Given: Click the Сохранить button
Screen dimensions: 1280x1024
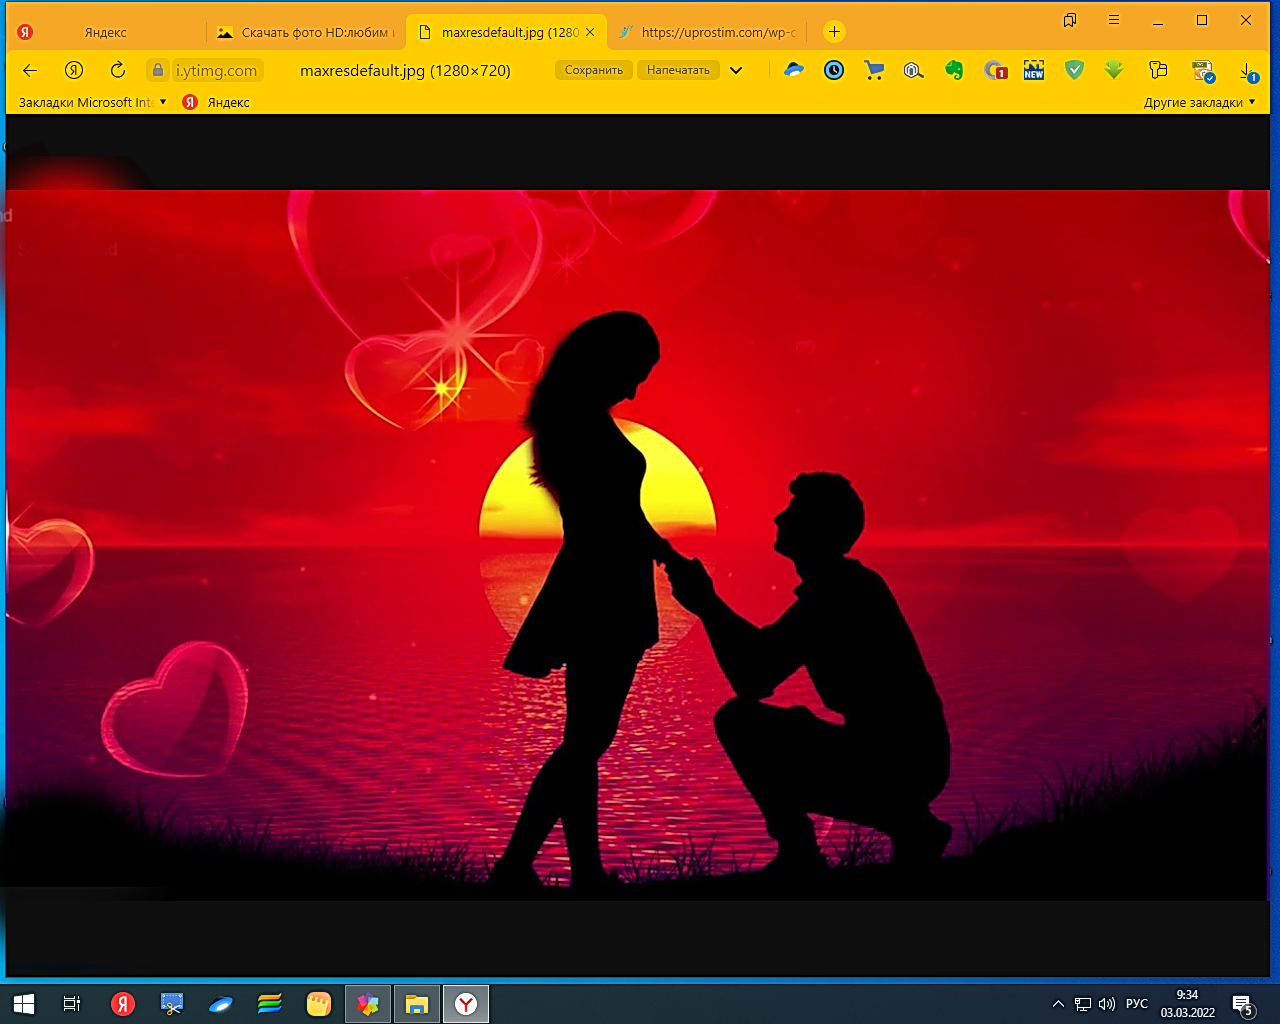Looking at the screenshot, I should point(594,70).
